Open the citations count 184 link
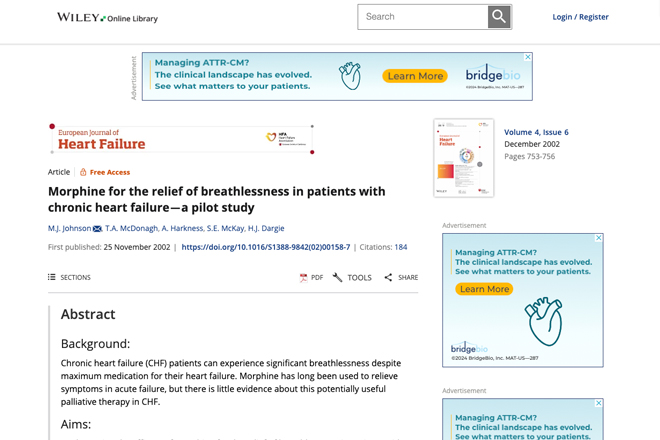The height and width of the screenshot is (440, 660). 401,247
